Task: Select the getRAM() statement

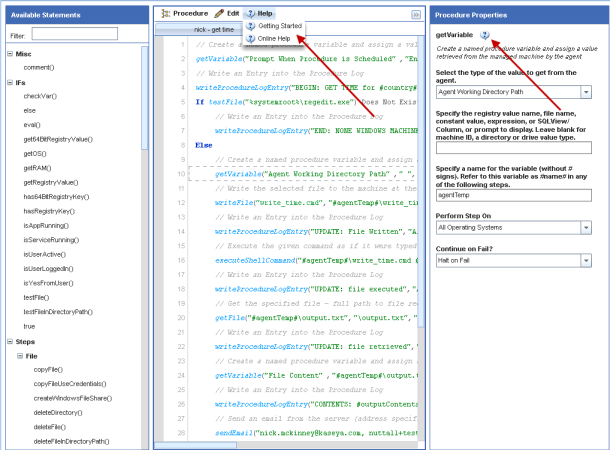Action: click(x=37, y=168)
